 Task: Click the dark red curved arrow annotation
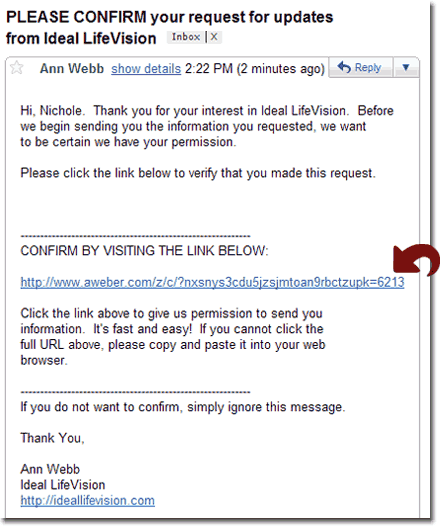(x=416, y=260)
